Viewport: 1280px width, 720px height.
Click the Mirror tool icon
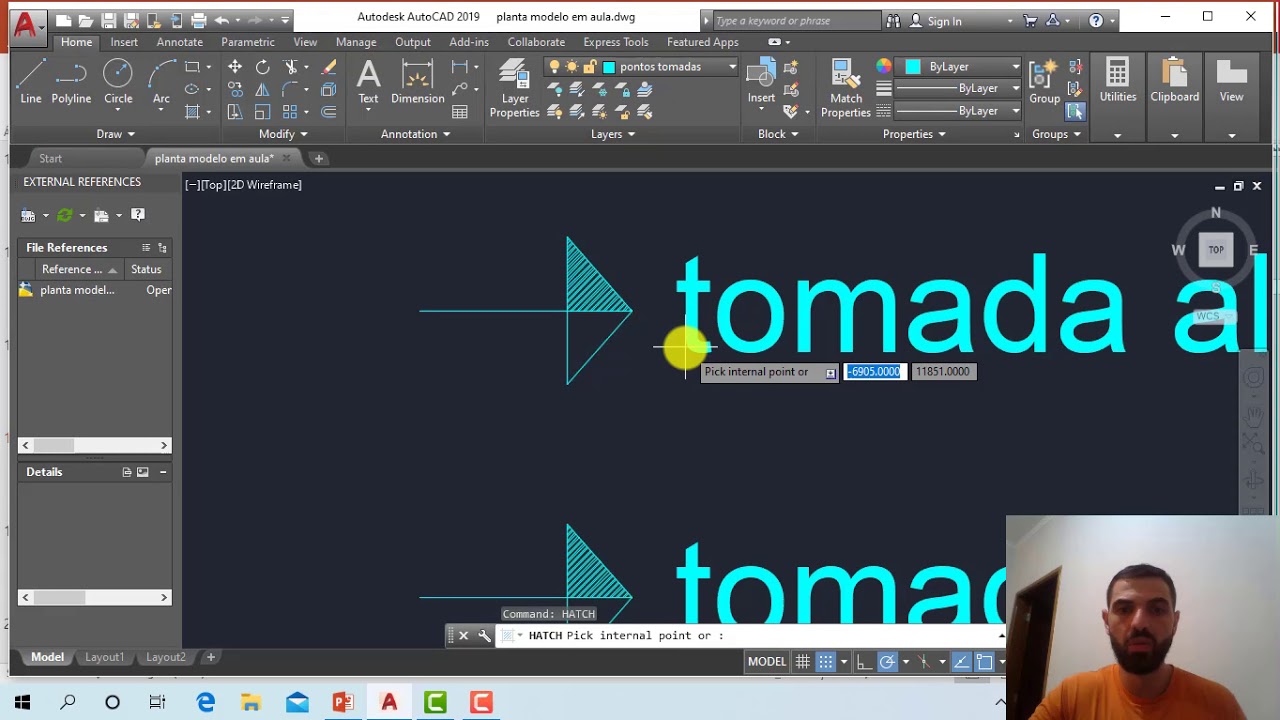(x=262, y=90)
